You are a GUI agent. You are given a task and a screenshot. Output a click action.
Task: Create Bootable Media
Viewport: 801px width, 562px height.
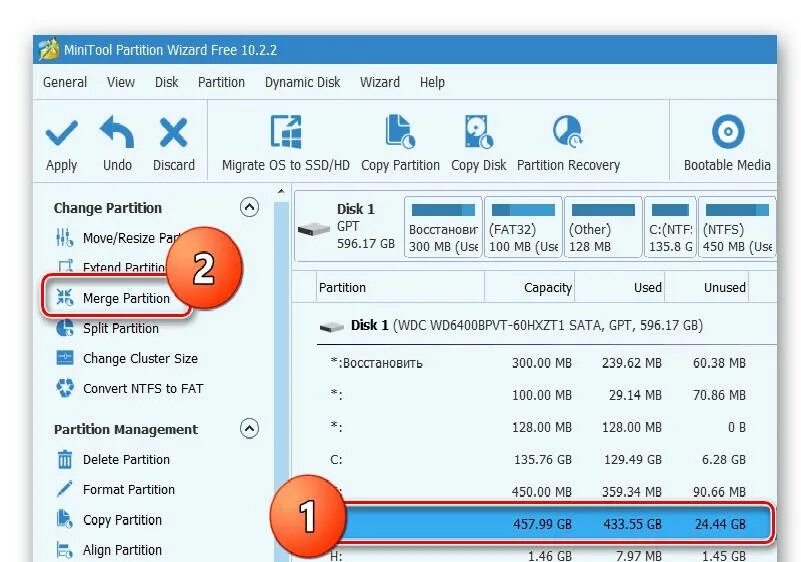[727, 144]
